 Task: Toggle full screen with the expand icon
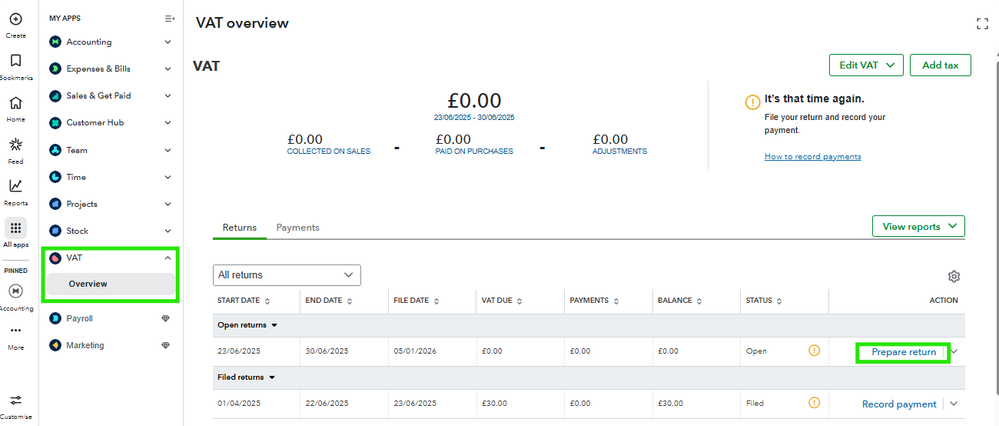[981, 23]
